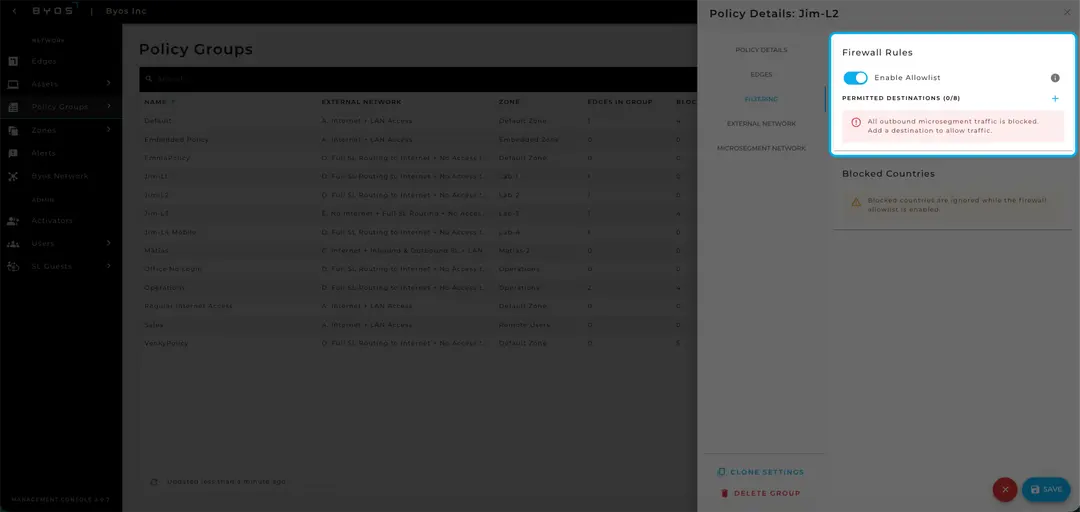
Task: Click the Permitted Destinations (0/8) label
Action: pos(901,99)
